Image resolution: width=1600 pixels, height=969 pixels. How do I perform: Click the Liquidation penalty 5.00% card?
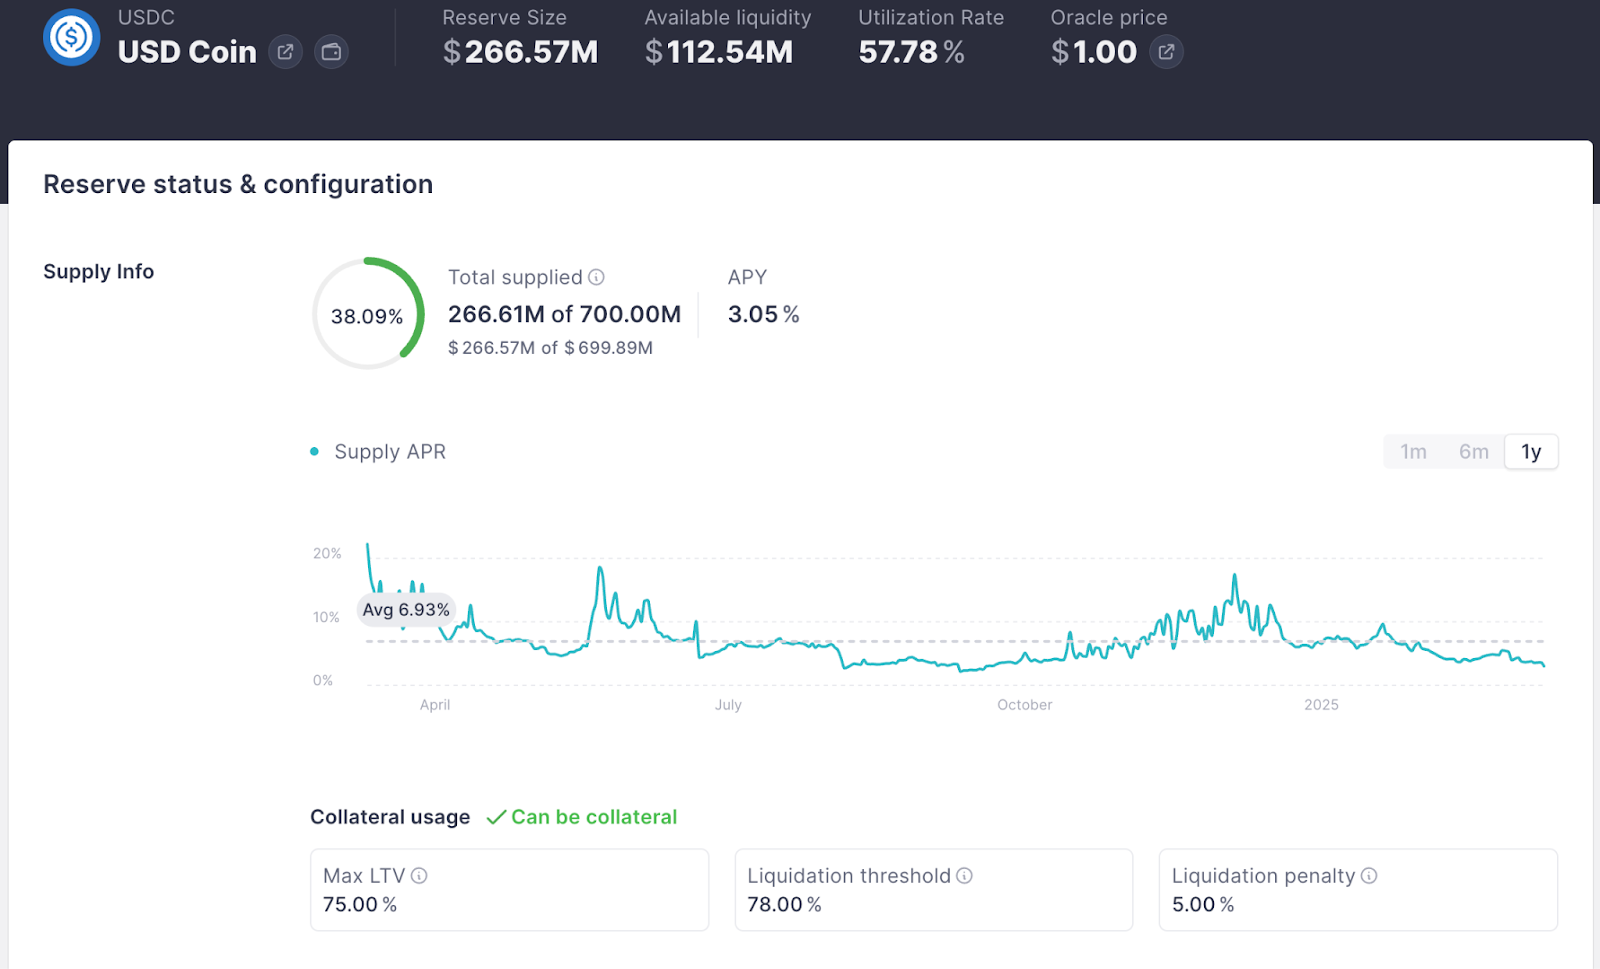[1357, 890]
